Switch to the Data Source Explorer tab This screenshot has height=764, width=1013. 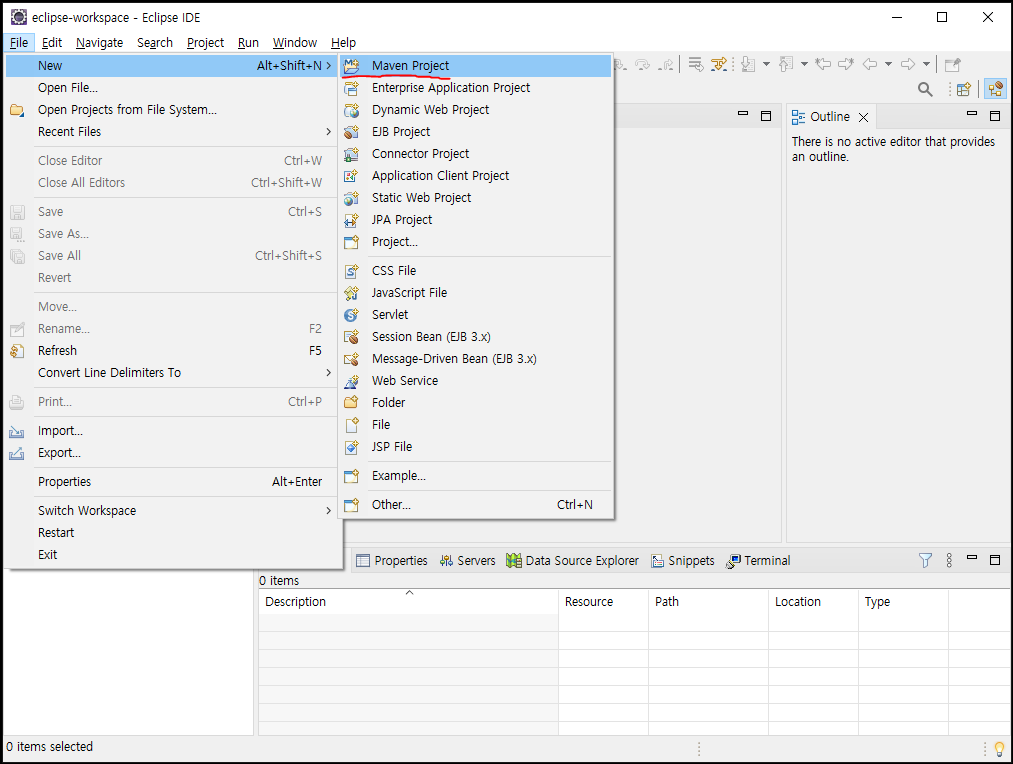pos(572,561)
